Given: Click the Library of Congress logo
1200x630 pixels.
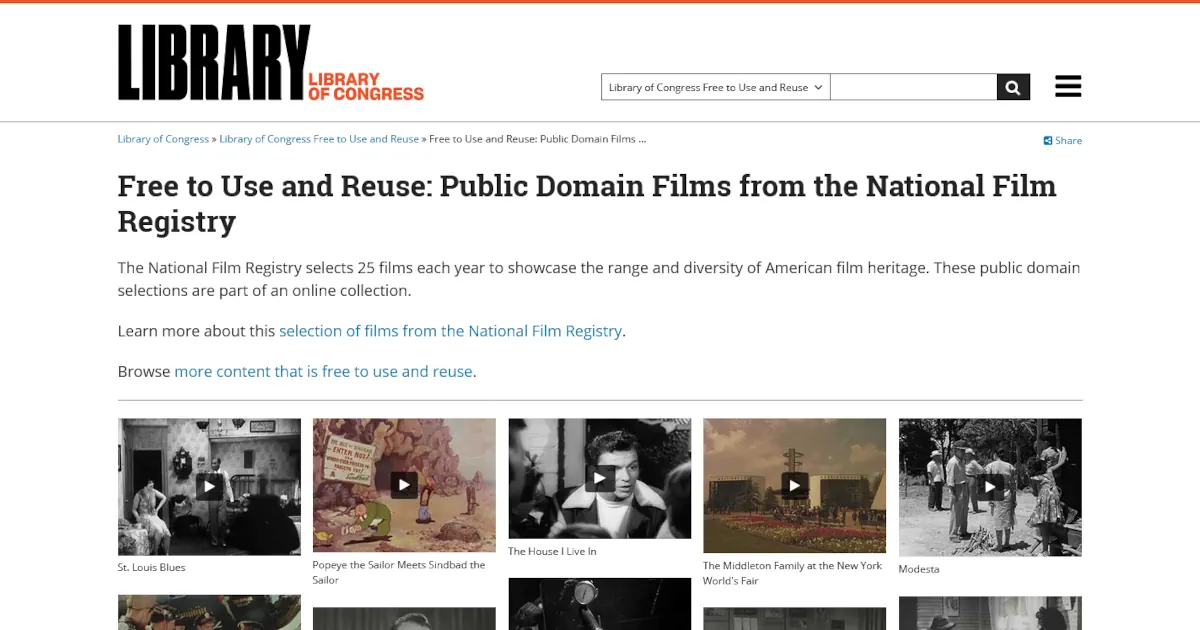Looking at the screenshot, I should pyautogui.click(x=271, y=63).
